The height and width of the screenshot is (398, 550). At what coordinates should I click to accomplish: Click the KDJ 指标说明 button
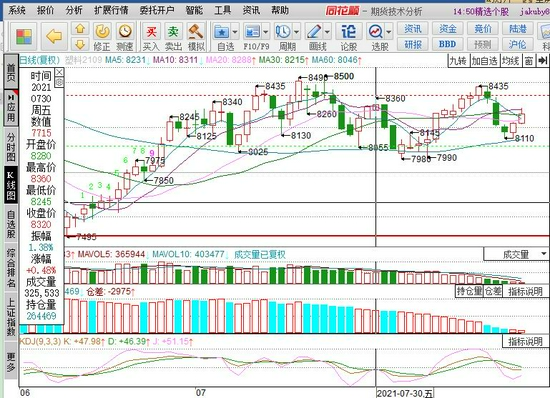pos(525,341)
